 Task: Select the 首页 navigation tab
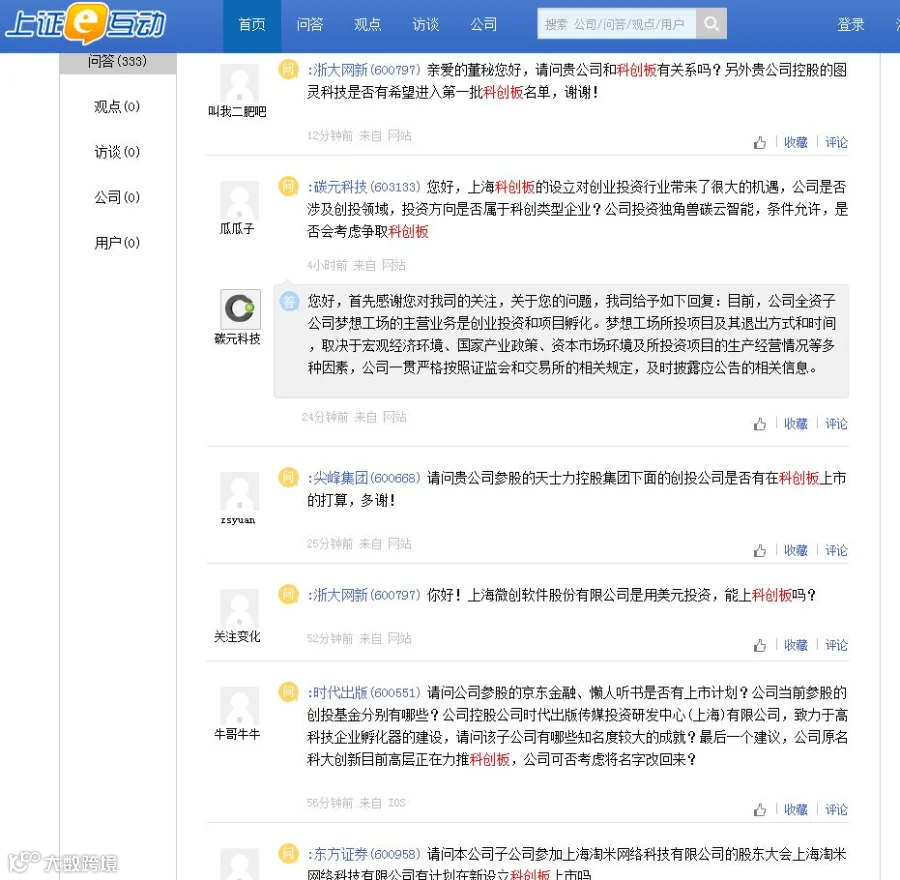pos(252,25)
